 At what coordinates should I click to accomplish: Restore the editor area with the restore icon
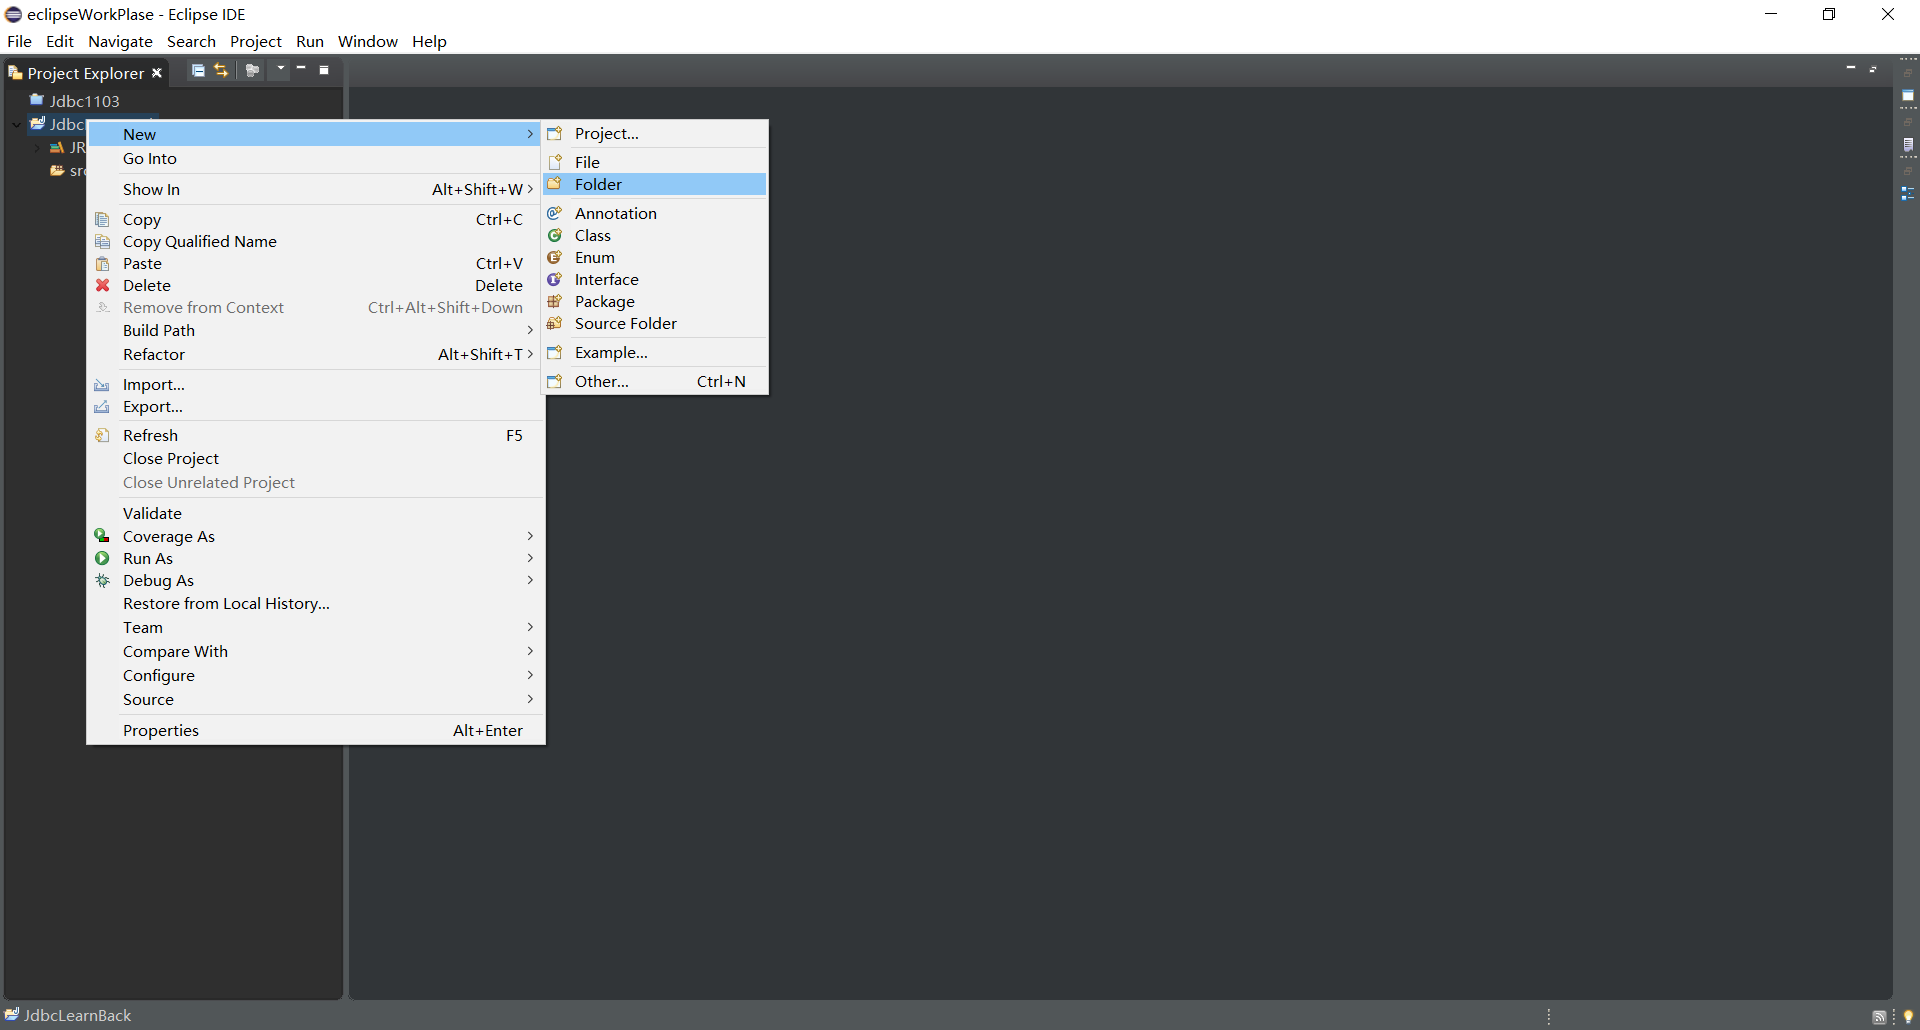tap(1873, 68)
